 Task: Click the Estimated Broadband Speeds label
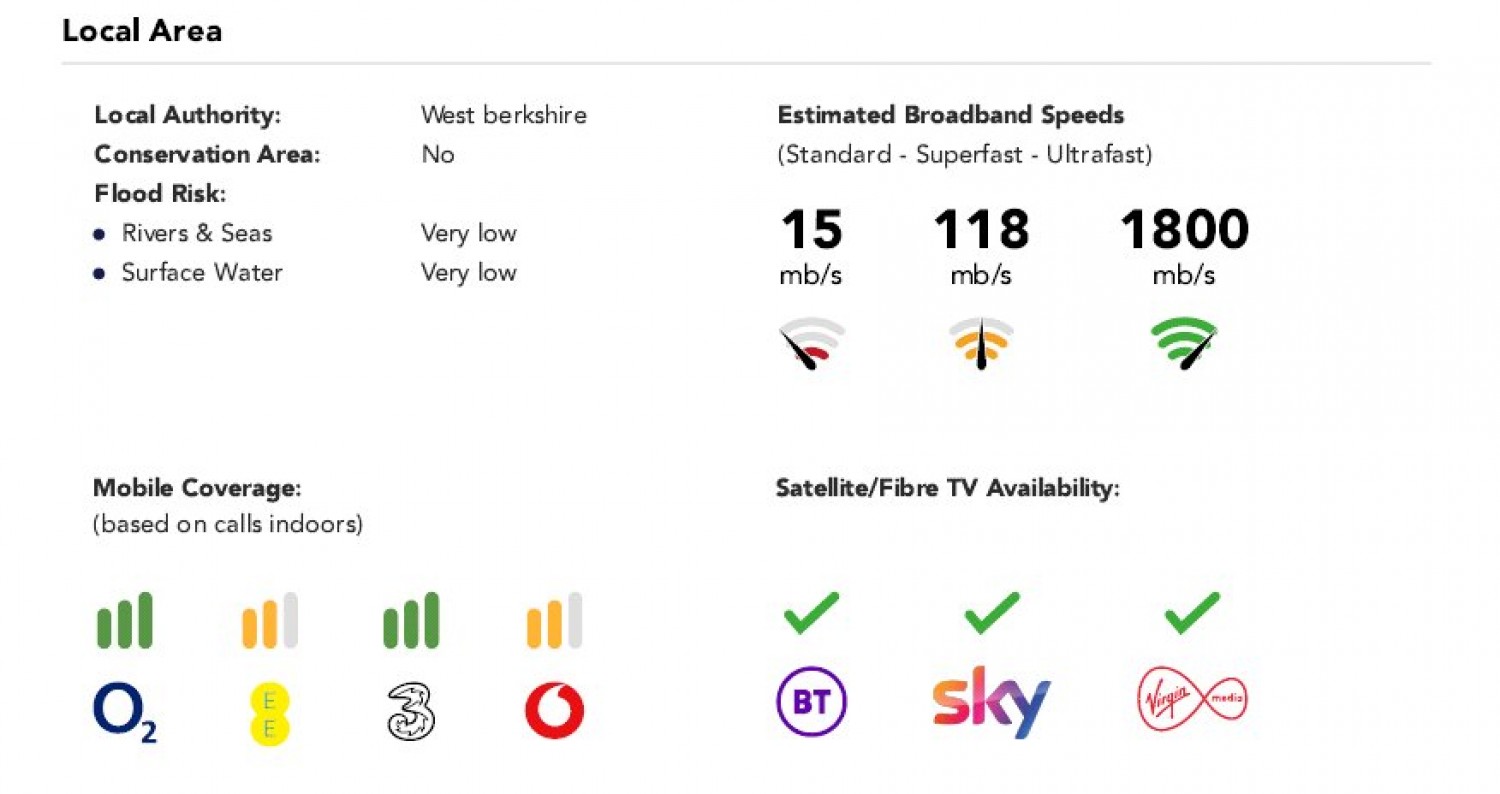pos(950,115)
